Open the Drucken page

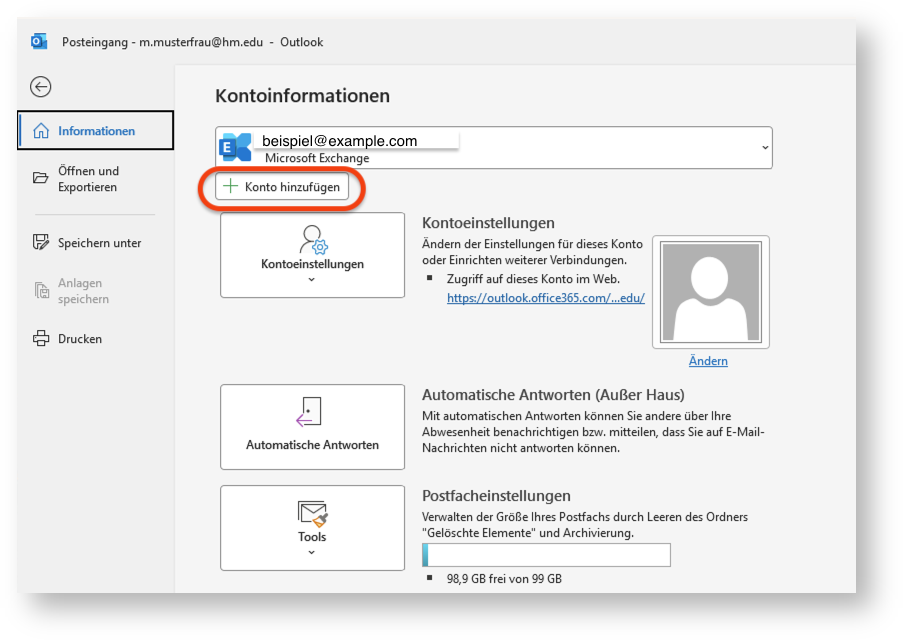pos(80,339)
